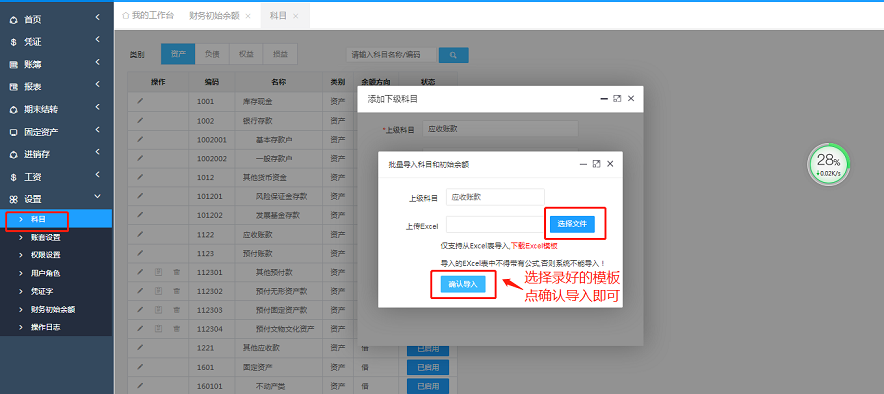Select the 权益 category tab
The height and width of the screenshot is (394, 884).
pos(246,54)
